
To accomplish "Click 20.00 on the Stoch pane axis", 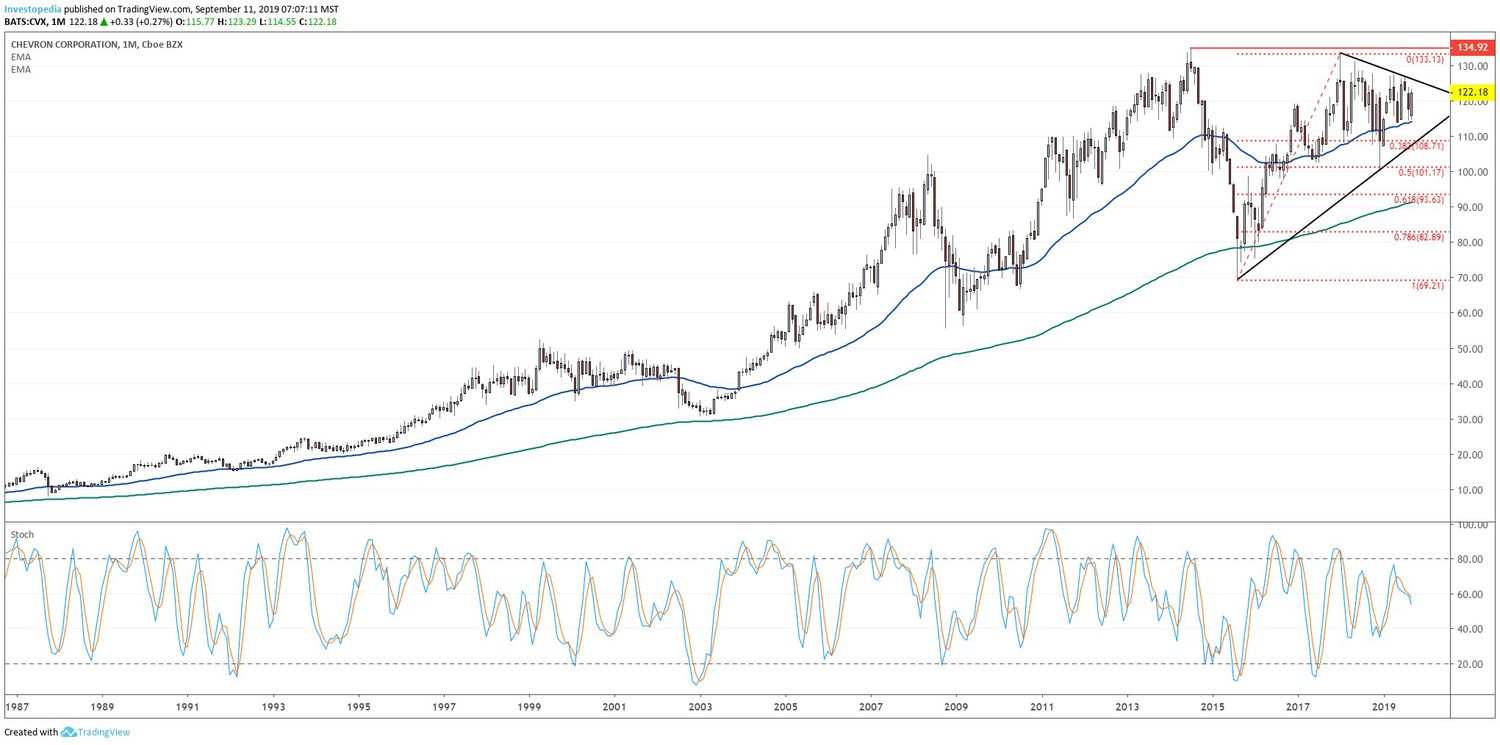I will point(1471,664).
